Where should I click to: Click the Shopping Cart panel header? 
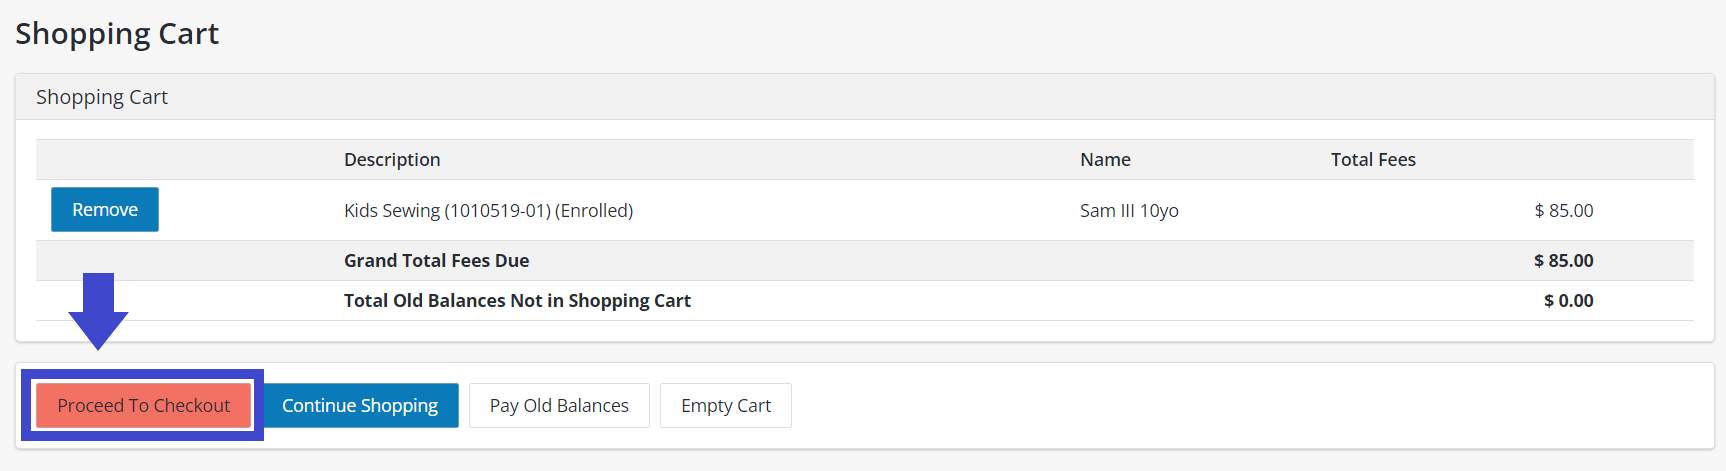[102, 97]
